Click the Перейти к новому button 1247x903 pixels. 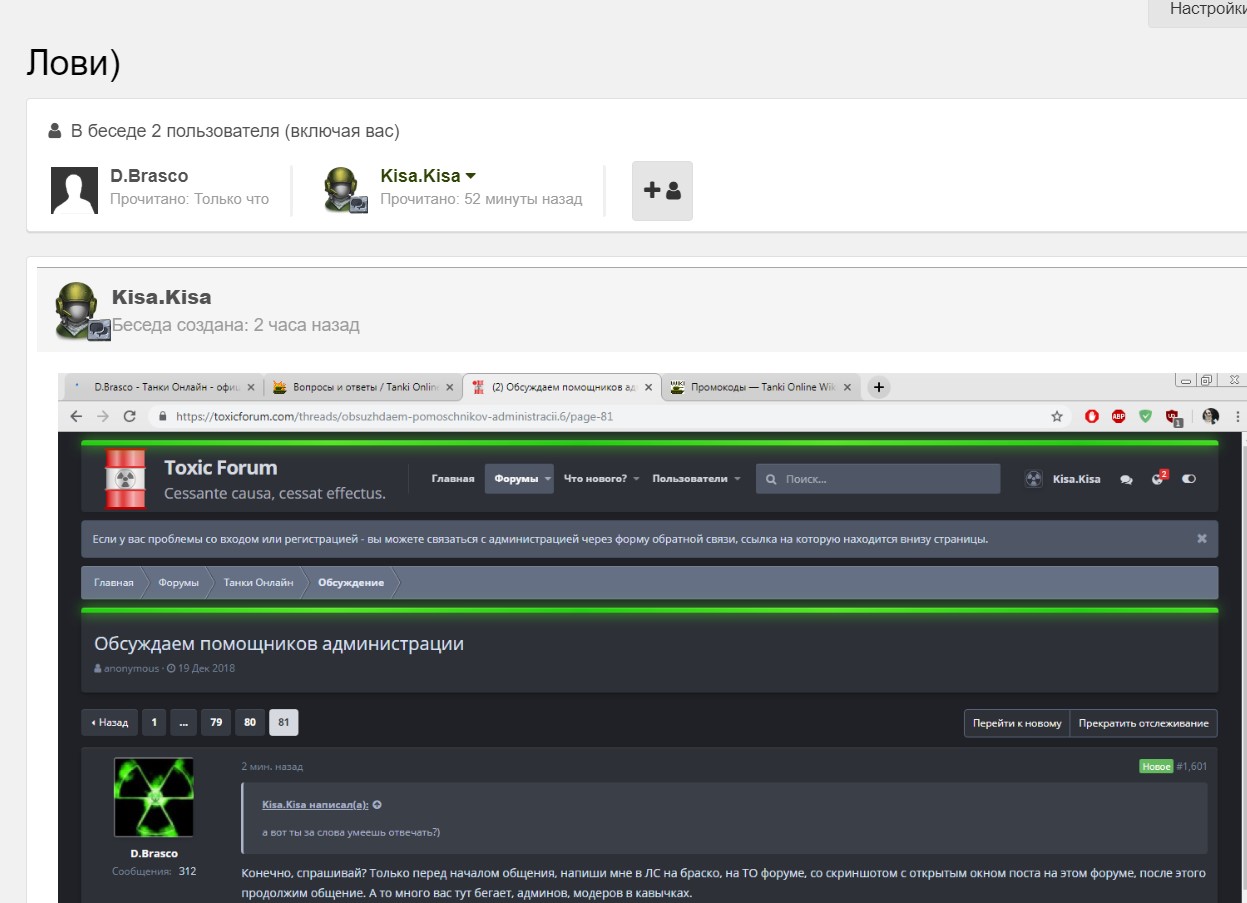[1017, 723]
